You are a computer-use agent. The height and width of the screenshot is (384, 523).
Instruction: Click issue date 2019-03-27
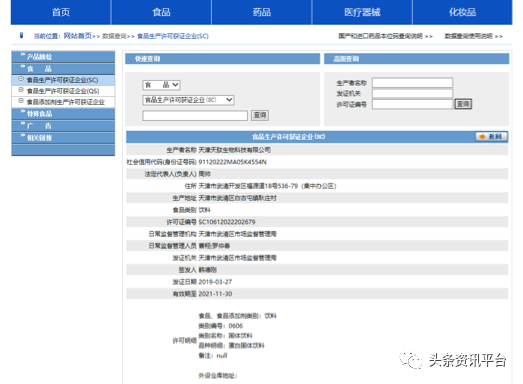coord(215,282)
